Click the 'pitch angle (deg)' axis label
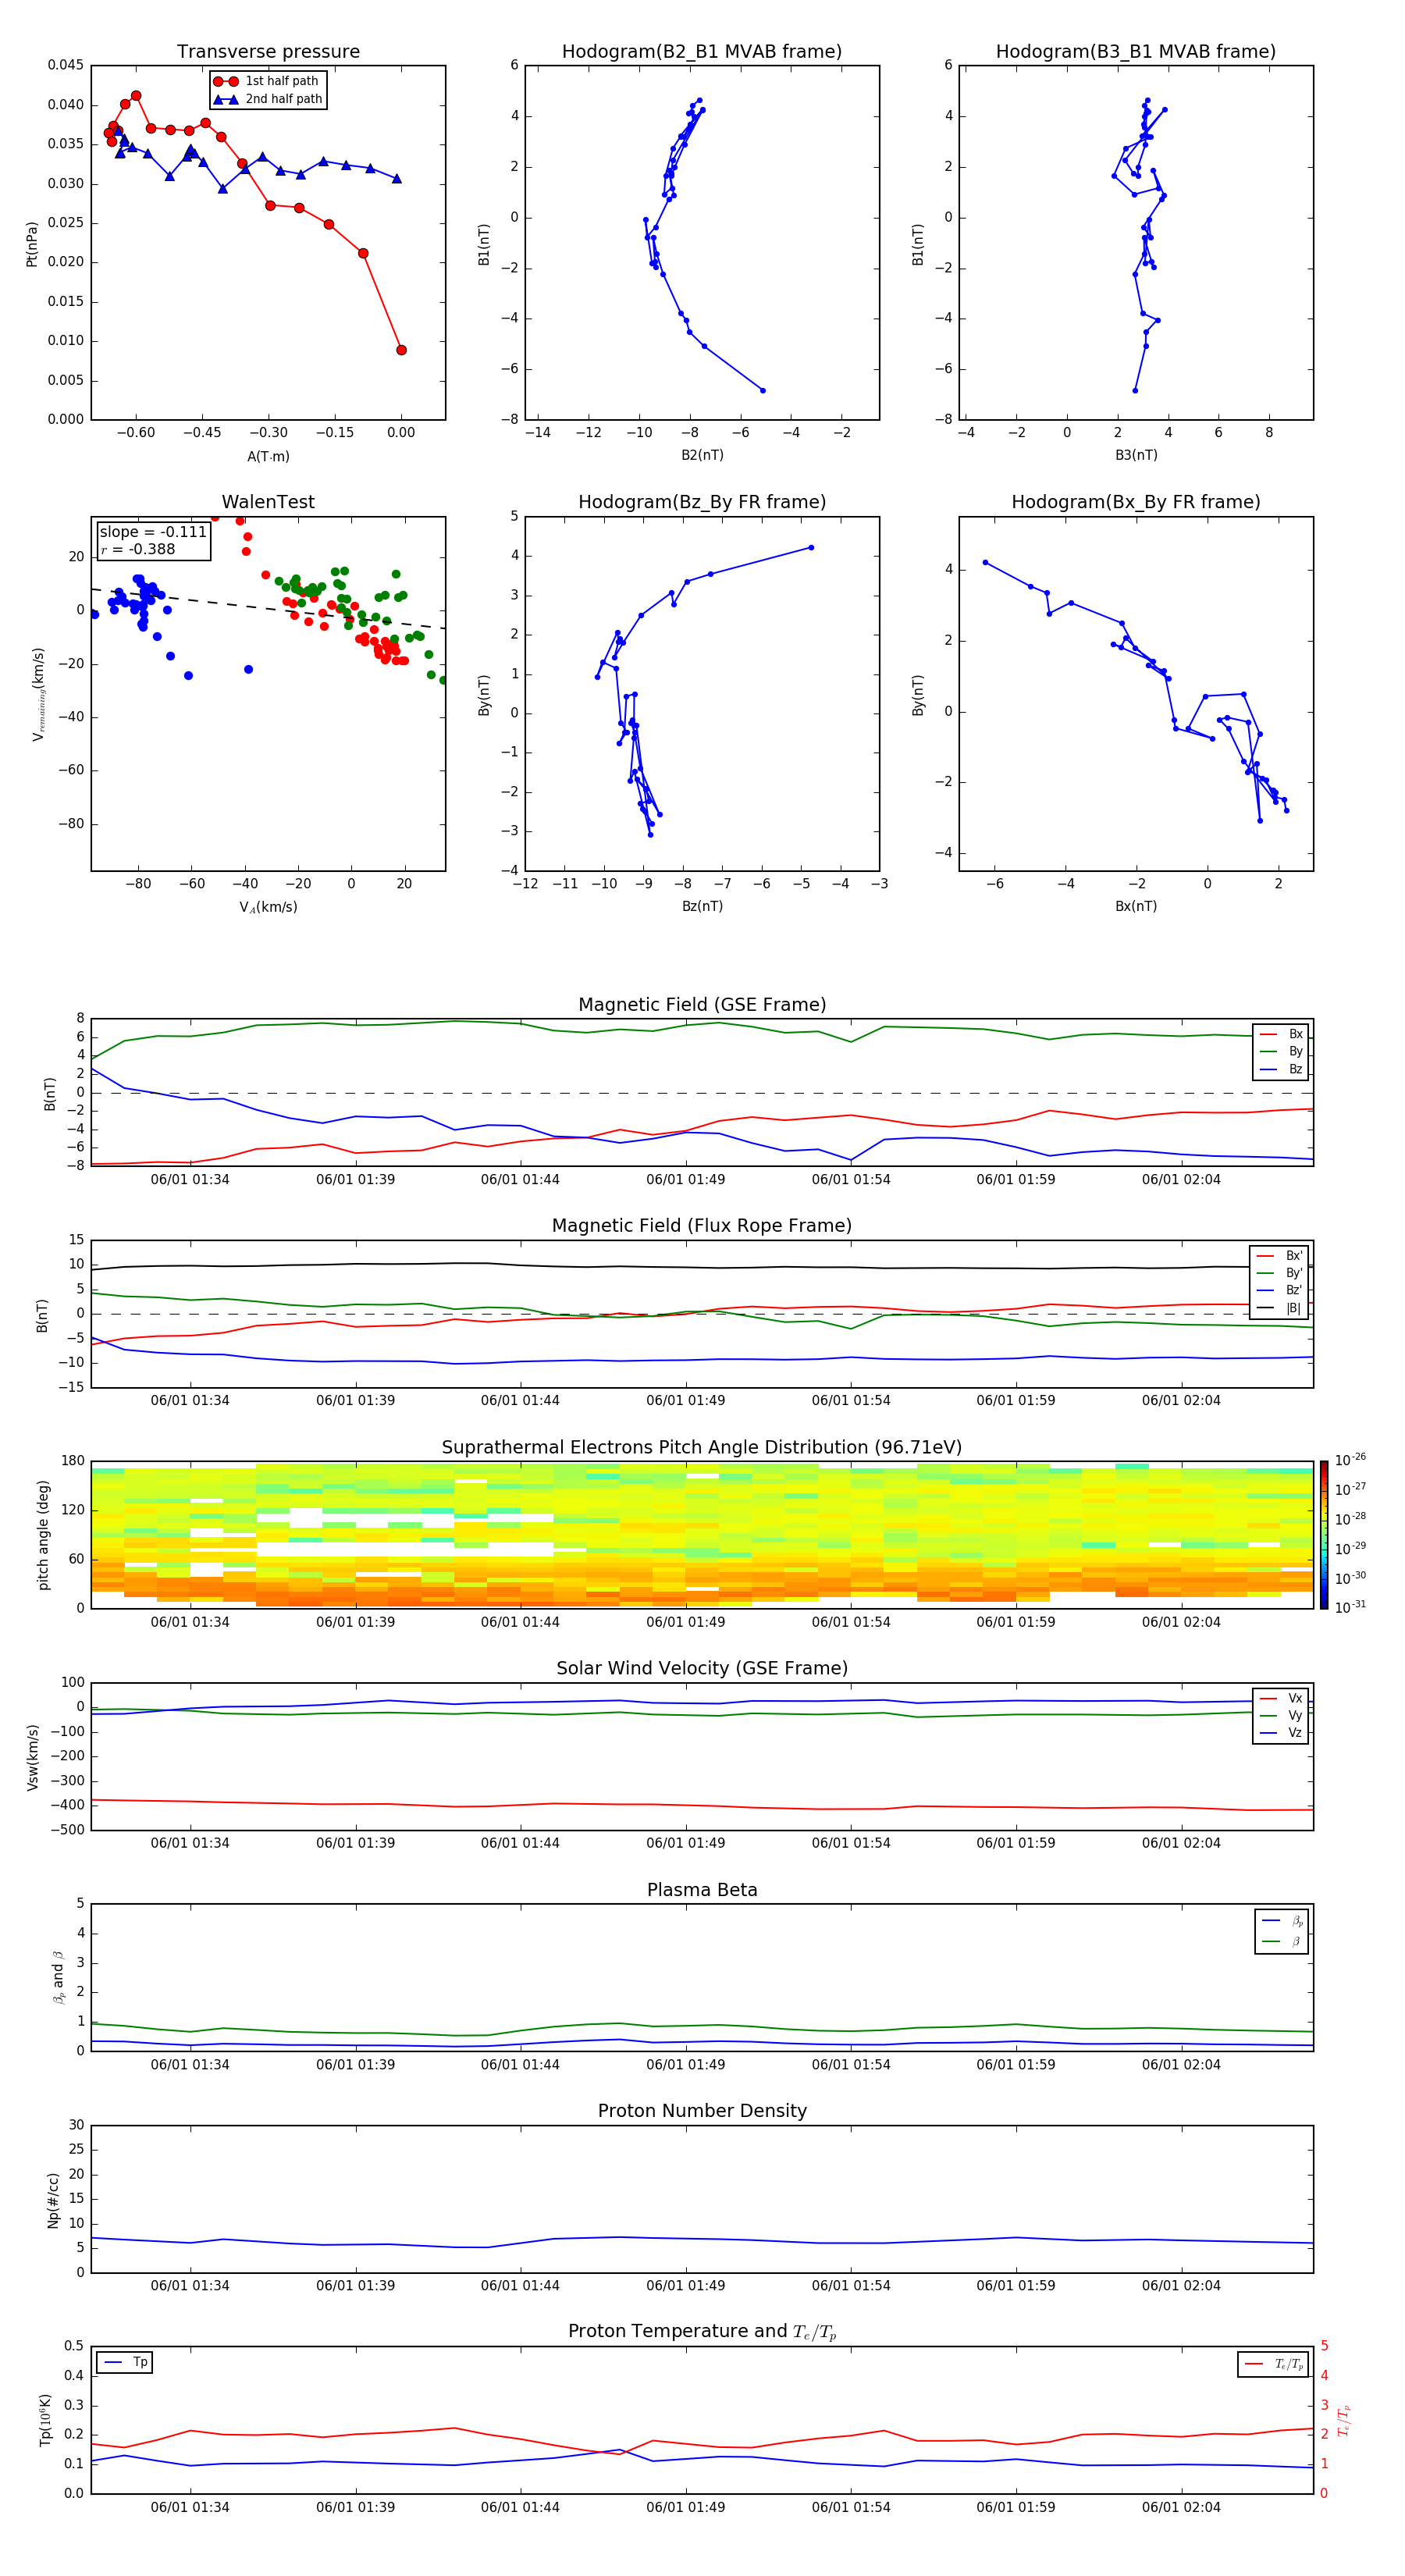The height and width of the screenshot is (2576, 1405). coord(43,1535)
